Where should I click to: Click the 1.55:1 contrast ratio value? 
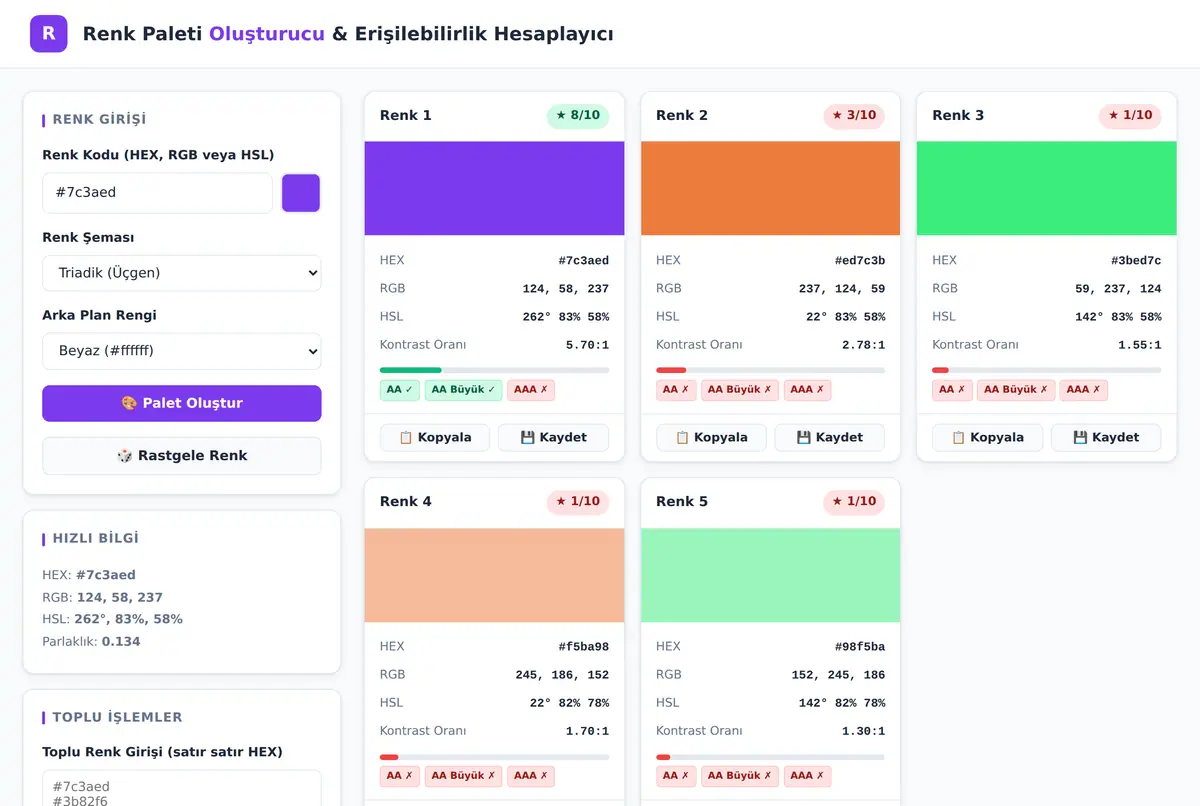click(x=1139, y=345)
